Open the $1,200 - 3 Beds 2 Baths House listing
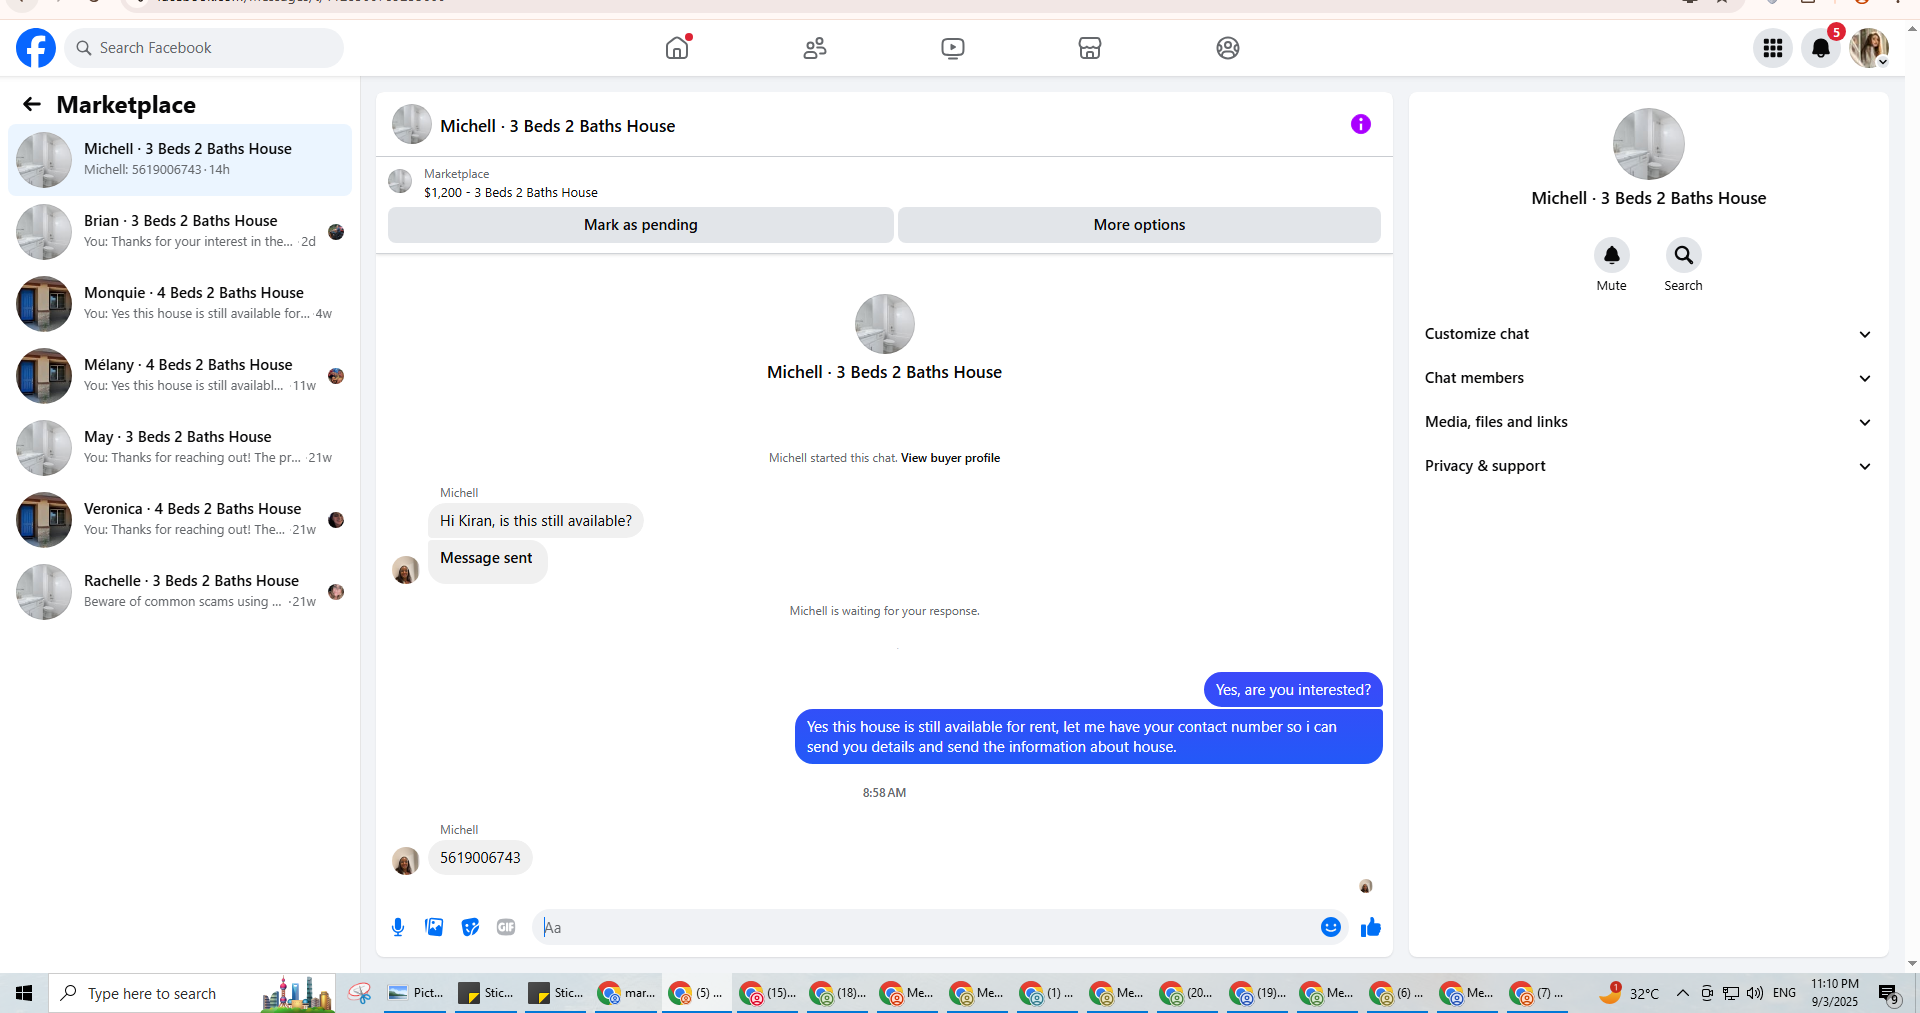1920x1013 pixels. (511, 193)
